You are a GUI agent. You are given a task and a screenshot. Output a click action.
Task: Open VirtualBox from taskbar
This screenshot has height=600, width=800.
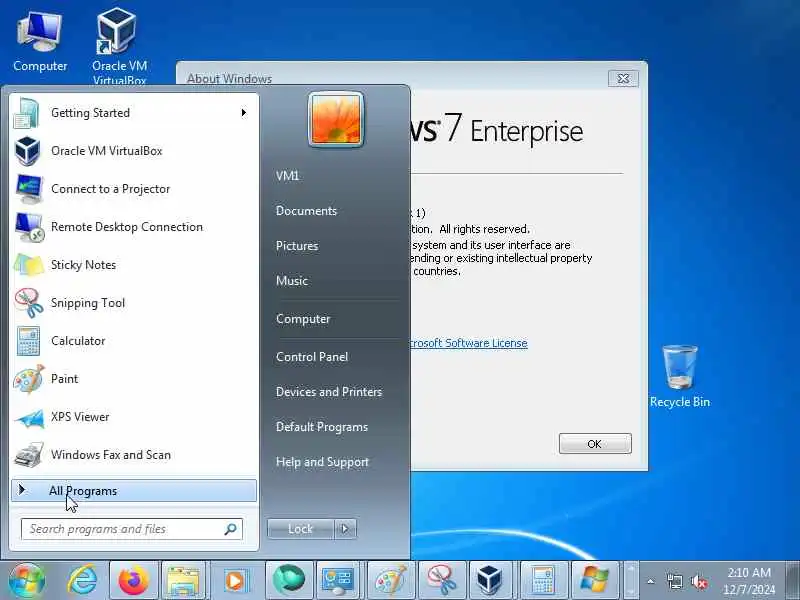click(491, 580)
